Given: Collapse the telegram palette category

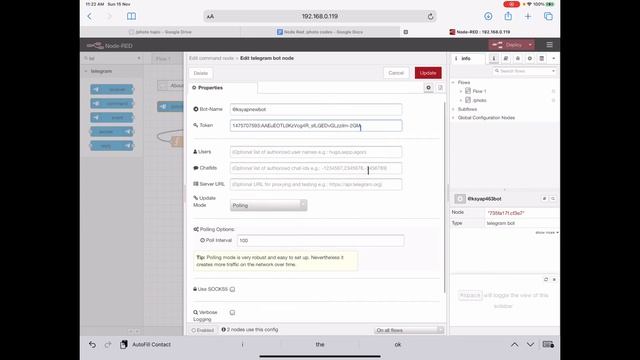Looking at the screenshot, I should [x=86, y=71].
